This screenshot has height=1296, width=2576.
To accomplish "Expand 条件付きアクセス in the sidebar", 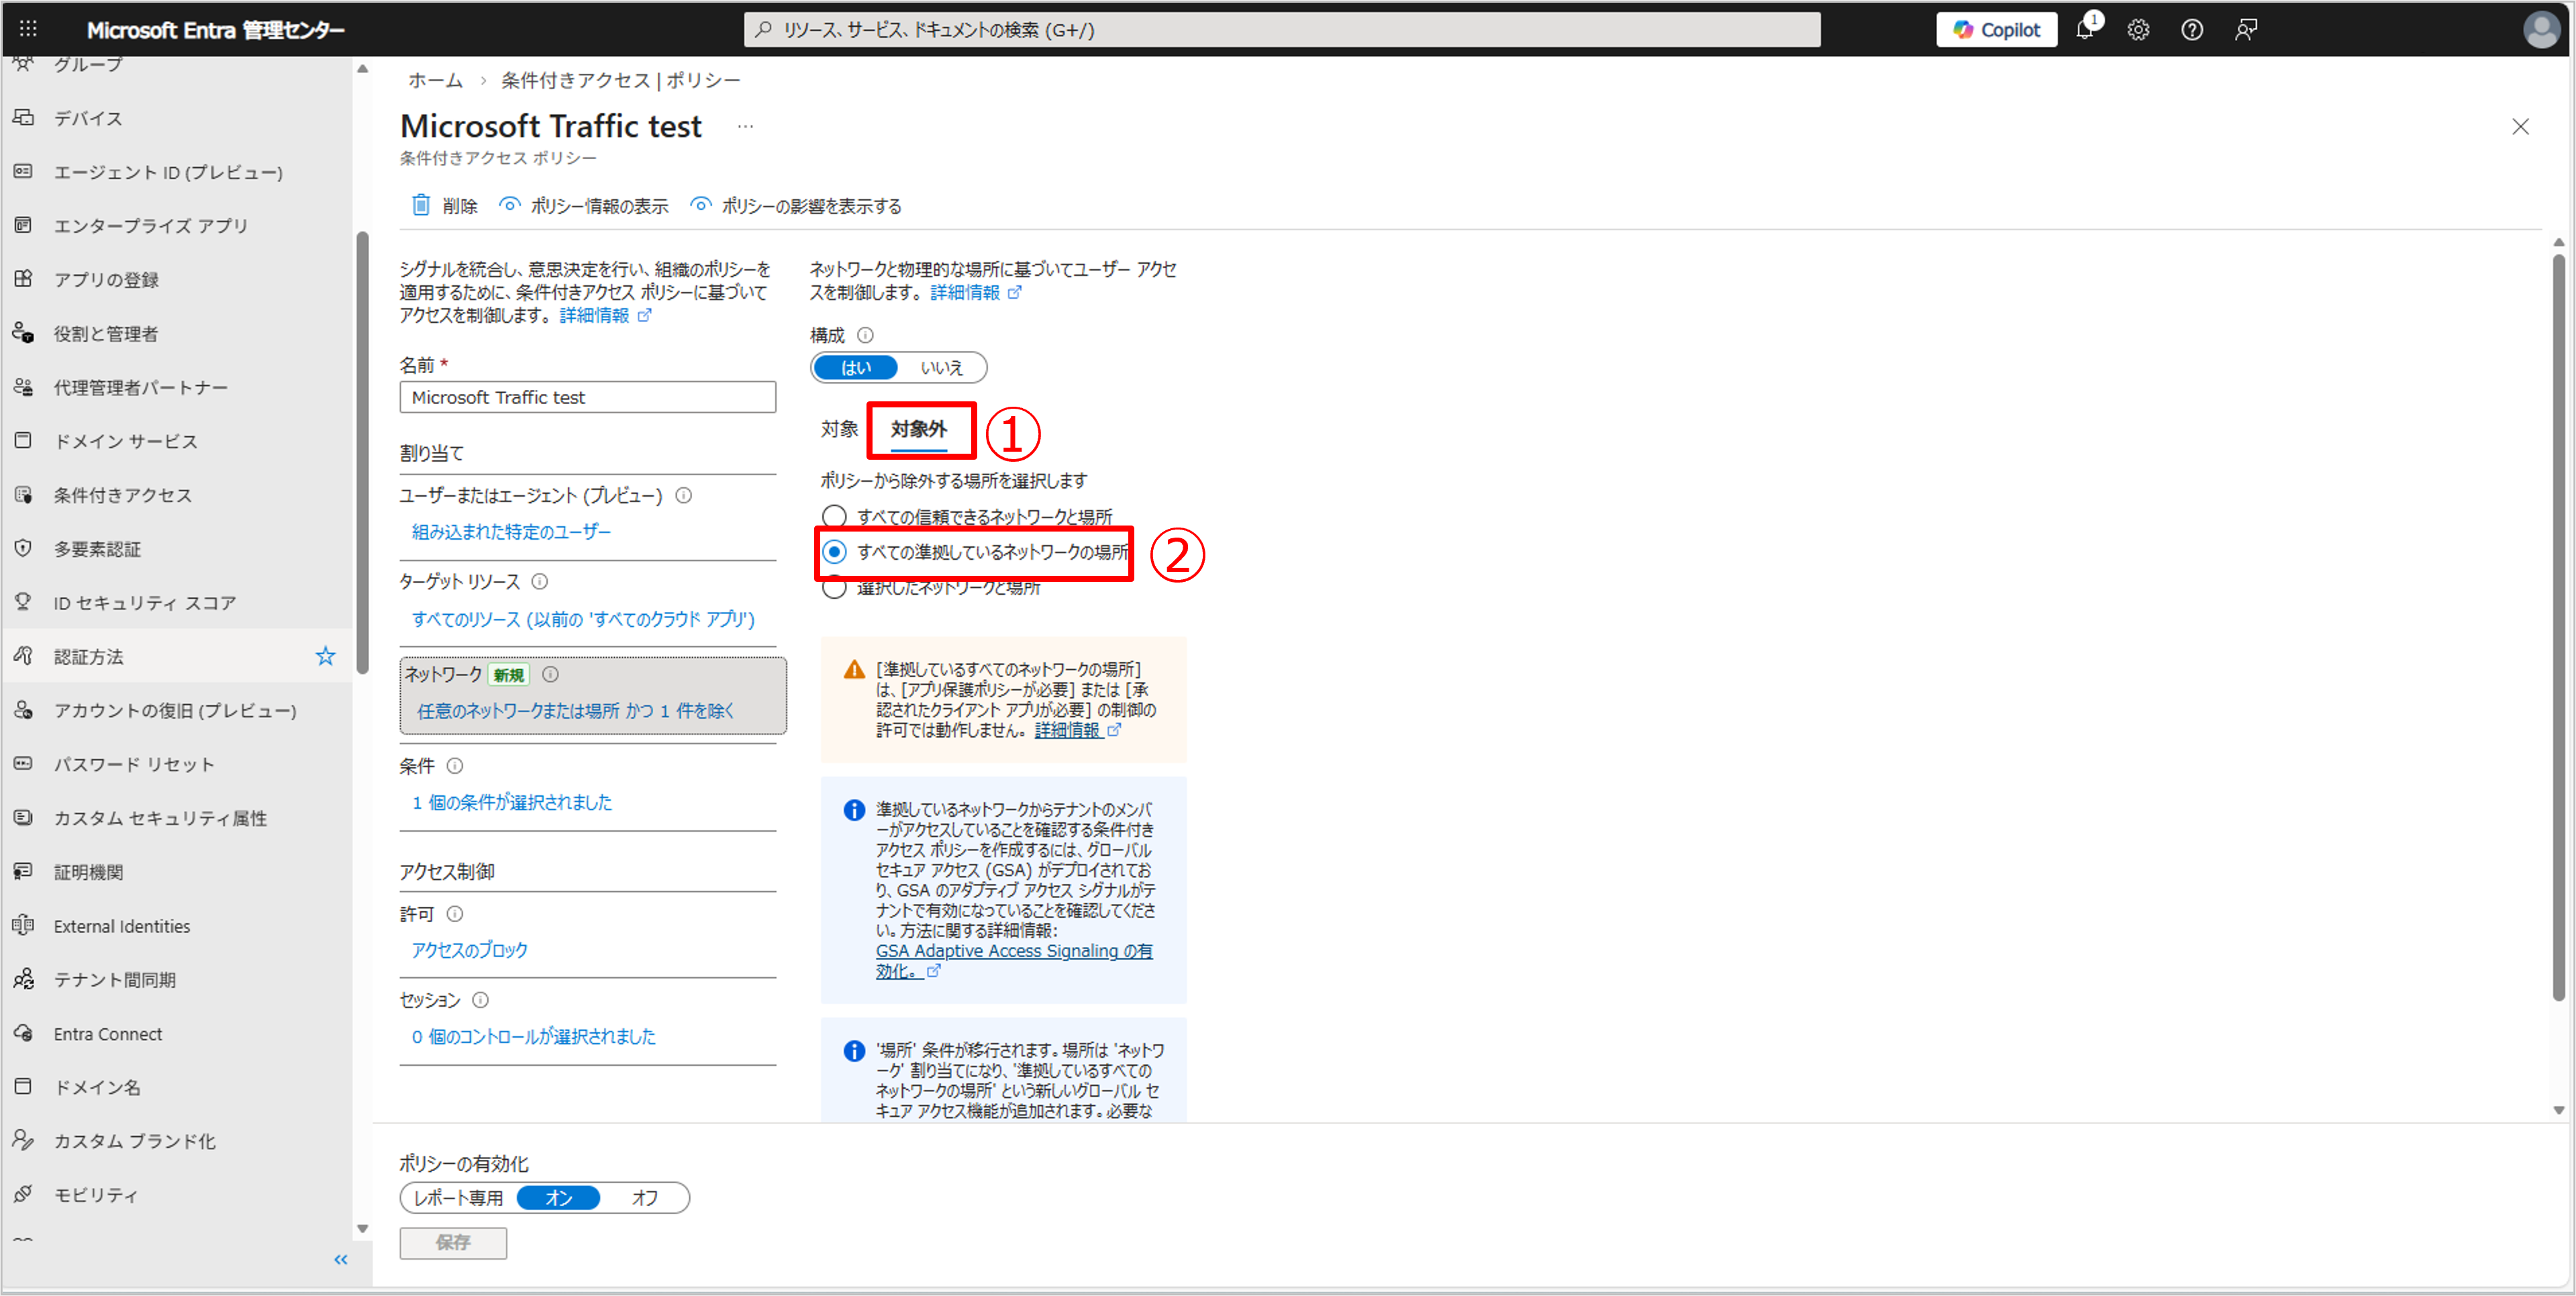I will (x=122, y=495).
